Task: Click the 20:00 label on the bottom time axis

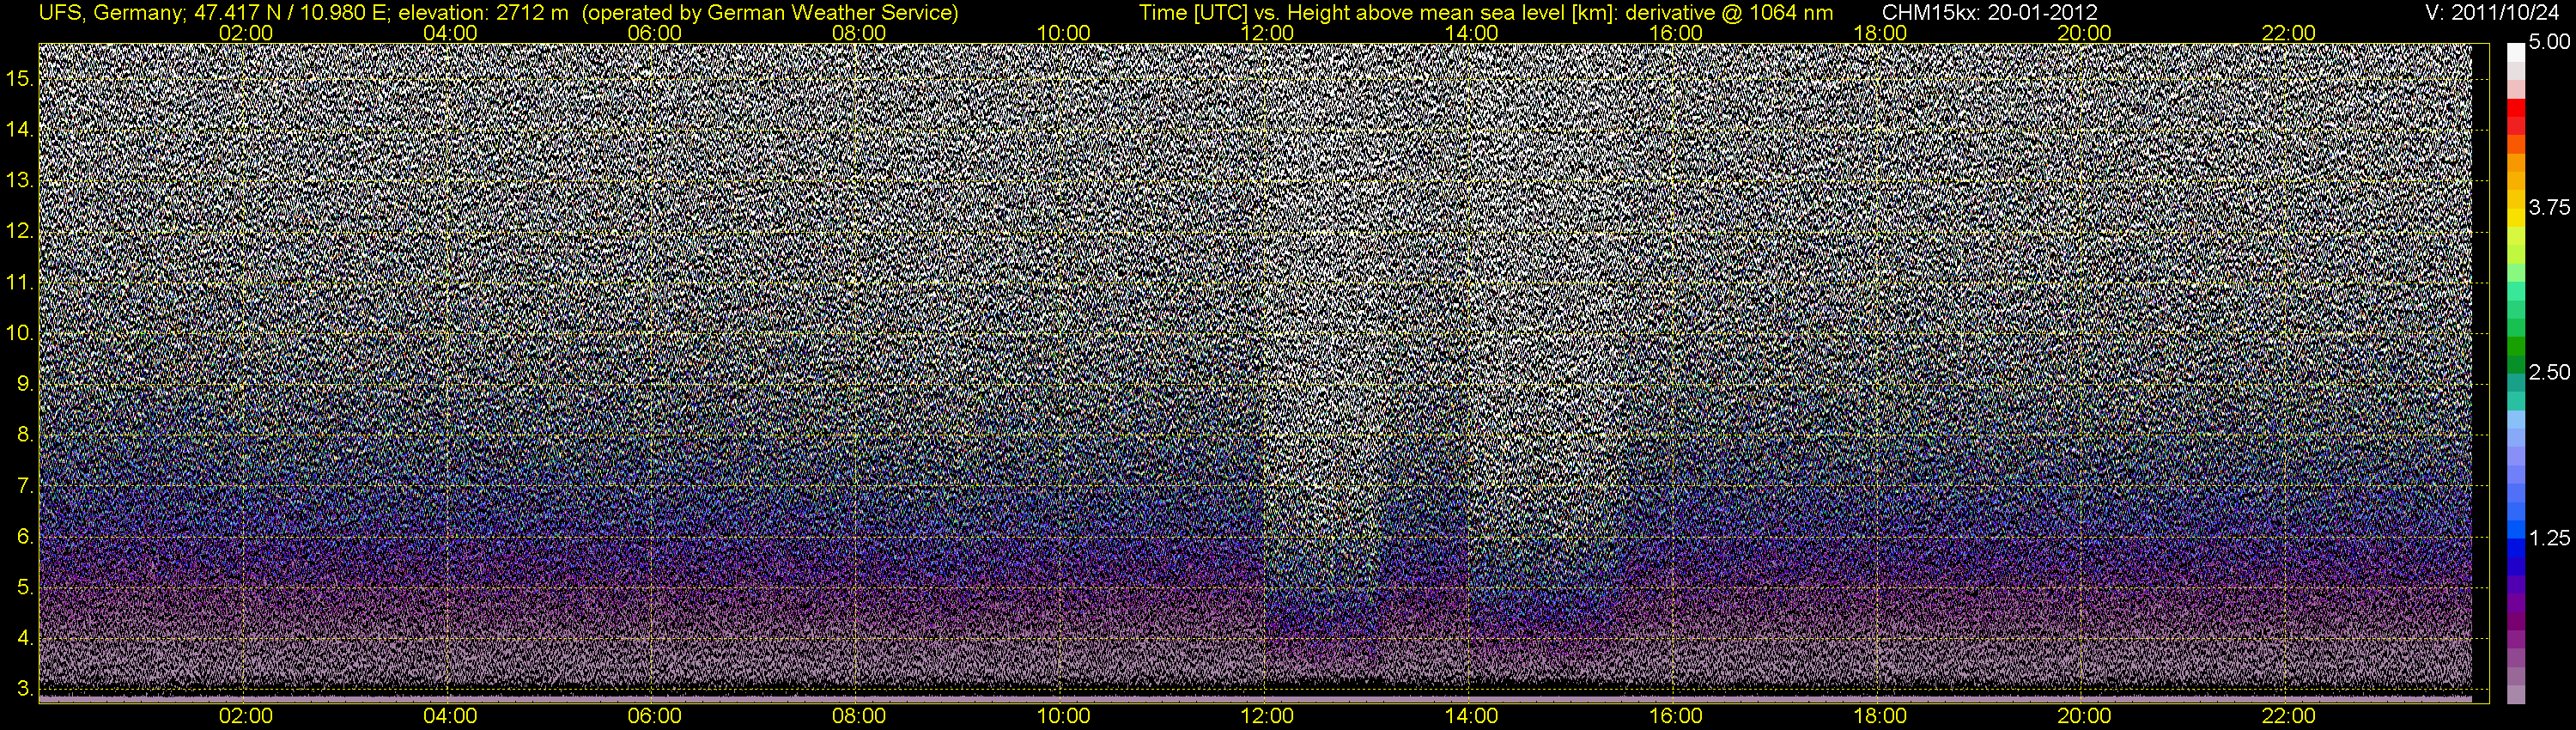Action: point(2084,716)
